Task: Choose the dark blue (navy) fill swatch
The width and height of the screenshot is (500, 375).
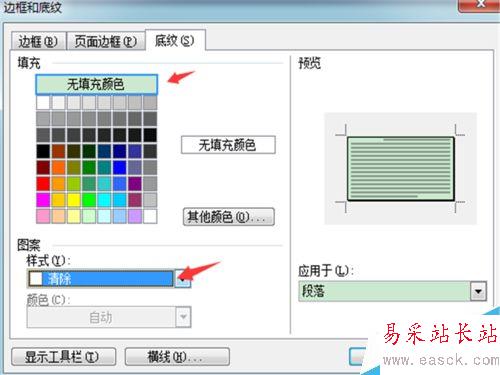Action: [x=120, y=151]
